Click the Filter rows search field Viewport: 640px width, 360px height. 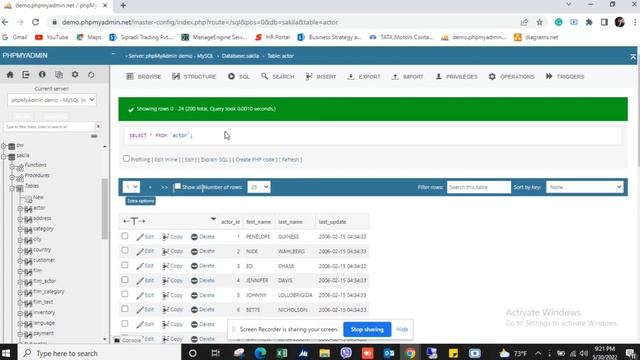point(478,187)
